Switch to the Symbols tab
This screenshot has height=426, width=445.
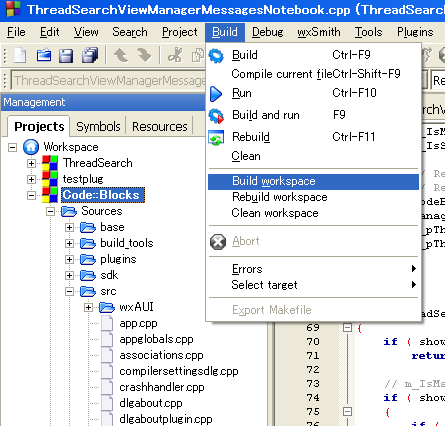(98, 127)
